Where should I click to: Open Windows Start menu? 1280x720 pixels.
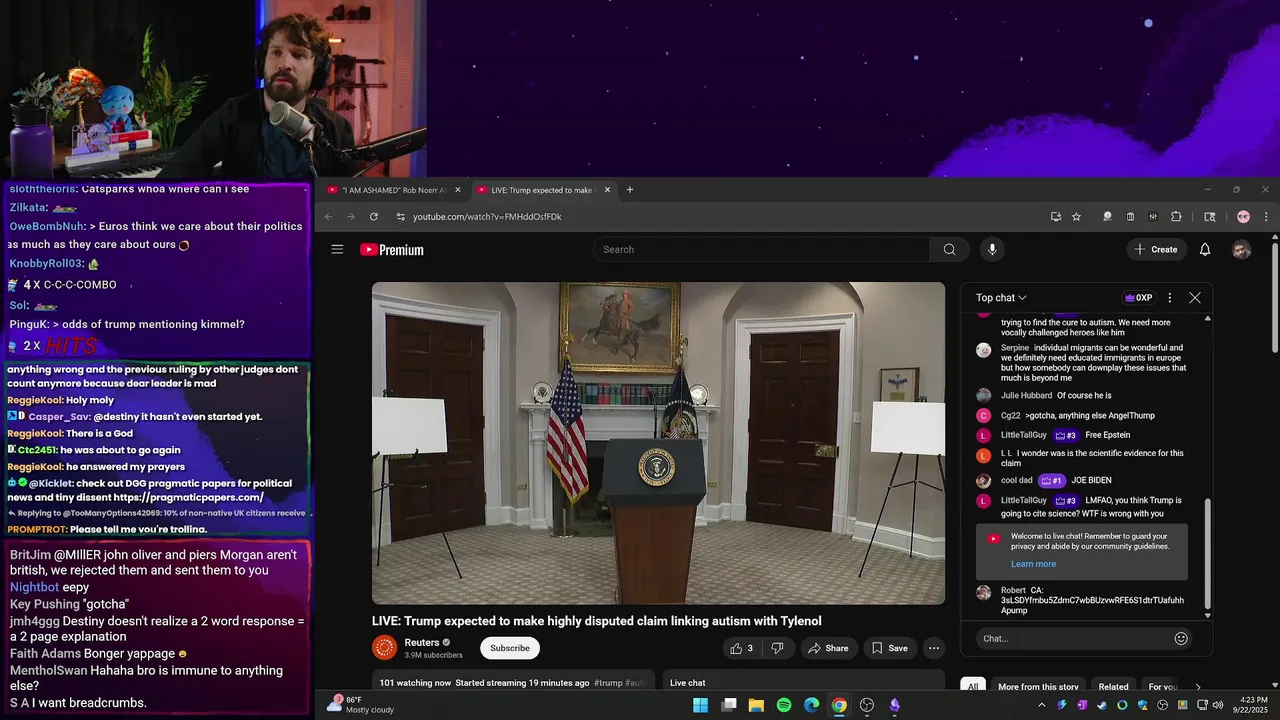700,705
